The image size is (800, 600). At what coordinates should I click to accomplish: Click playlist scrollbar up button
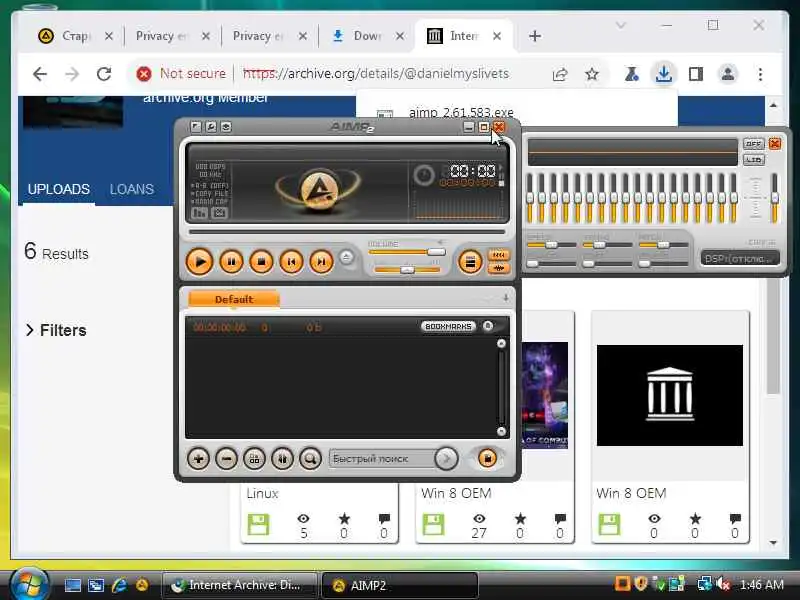501,343
